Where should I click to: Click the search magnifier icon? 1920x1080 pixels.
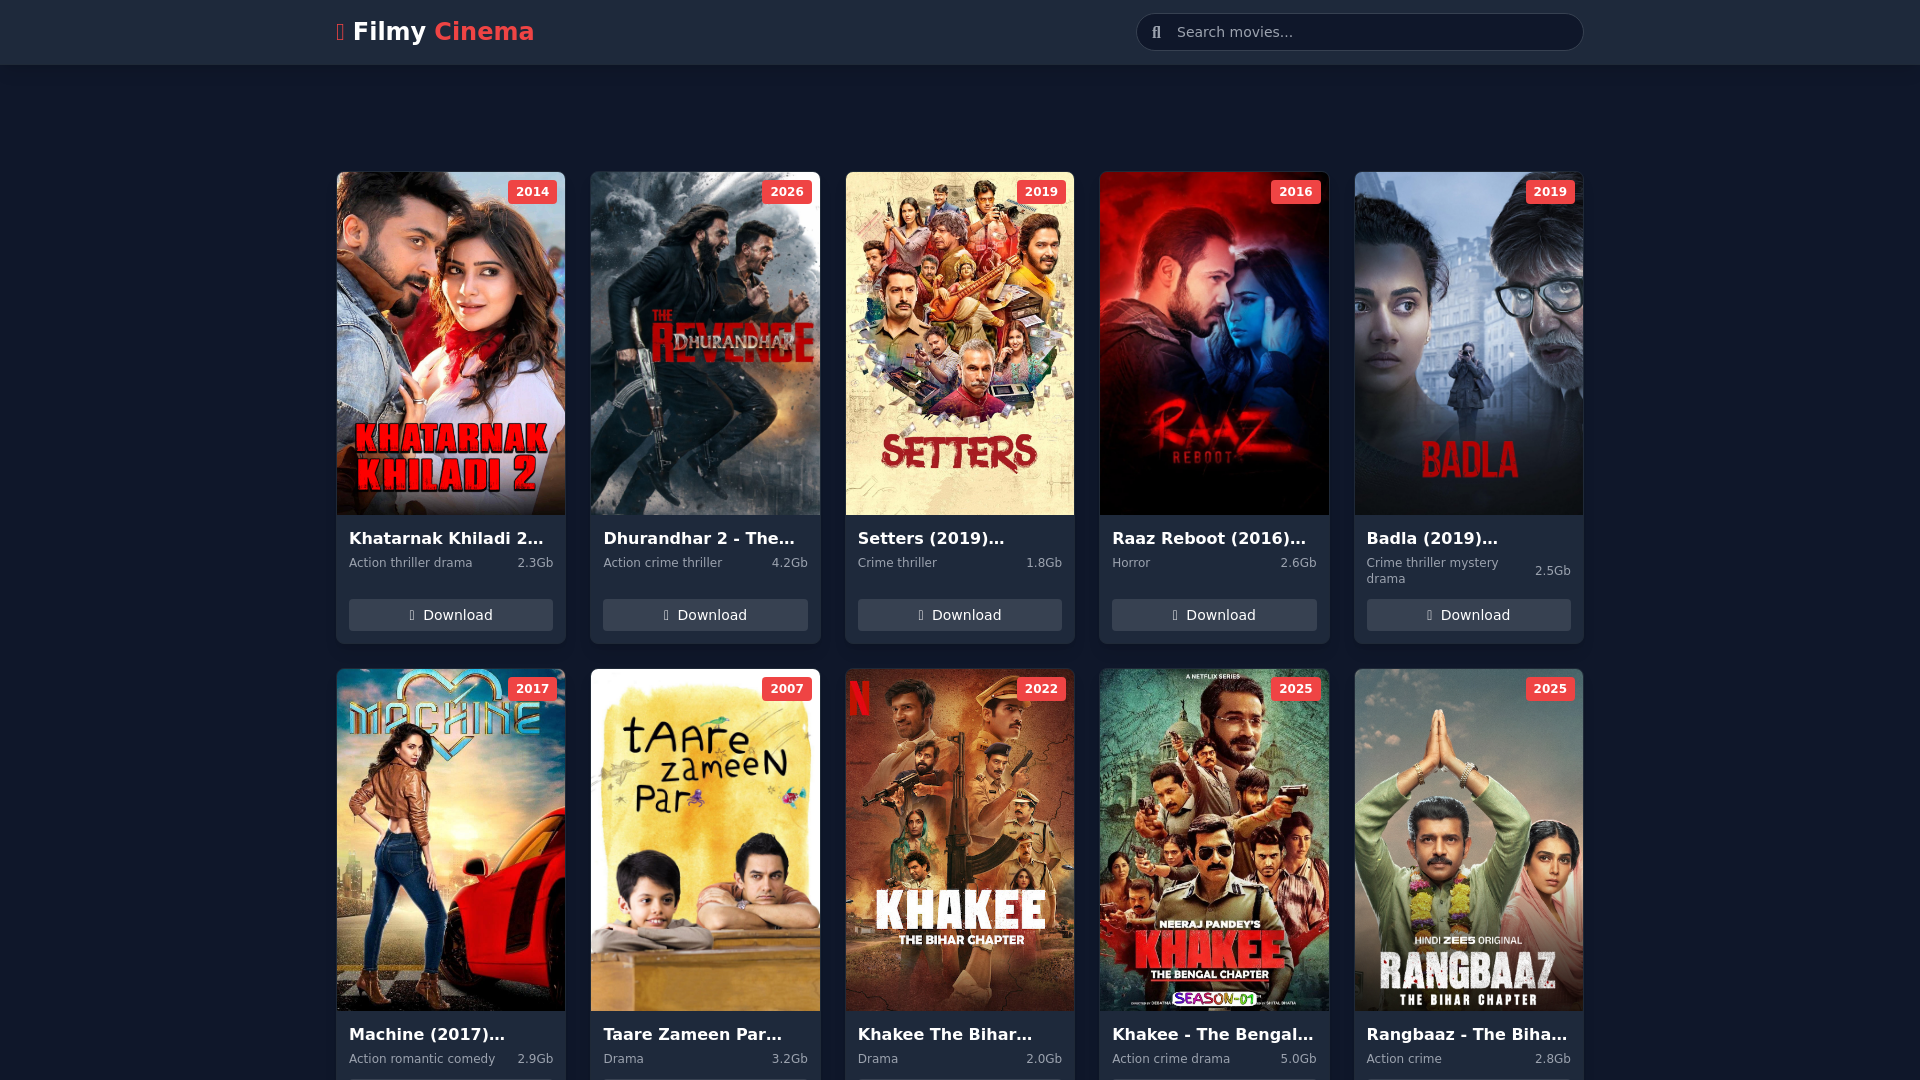click(x=1156, y=32)
